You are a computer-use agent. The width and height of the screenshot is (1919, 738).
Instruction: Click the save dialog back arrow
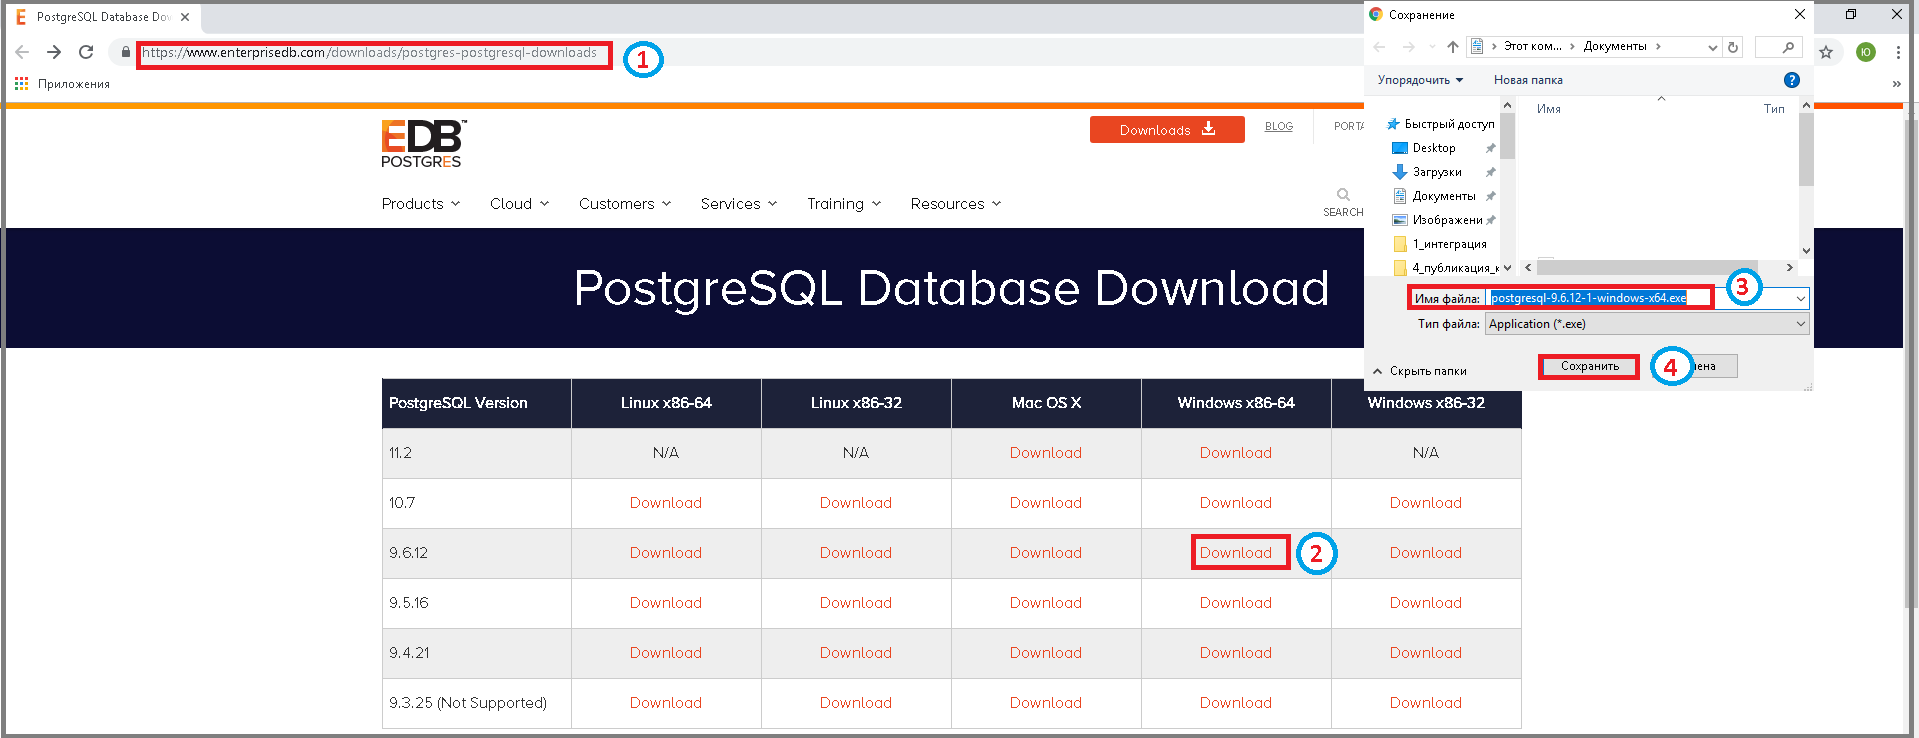pyautogui.click(x=1380, y=47)
